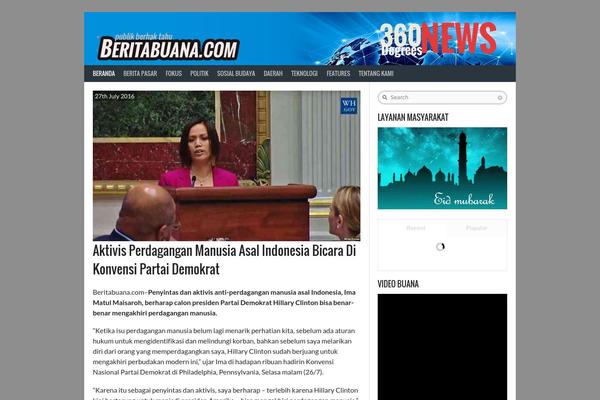Open the Tentang Kami page
The height and width of the screenshot is (400, 600).
376,73
